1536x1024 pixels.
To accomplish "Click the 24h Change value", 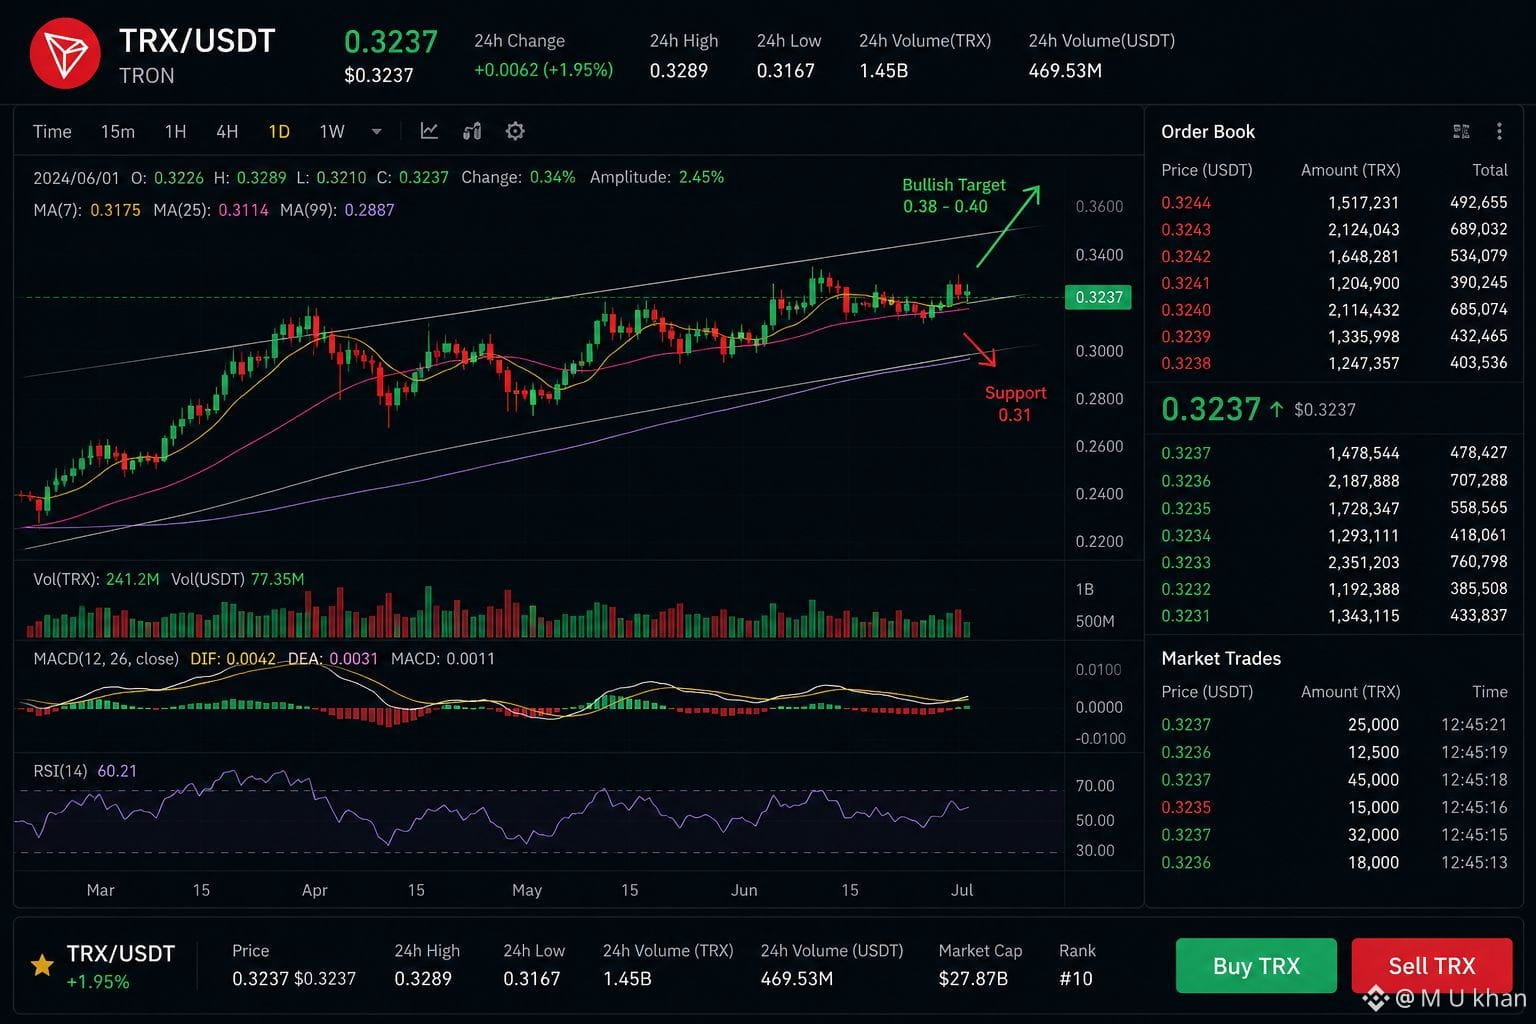I will point(543,70).
